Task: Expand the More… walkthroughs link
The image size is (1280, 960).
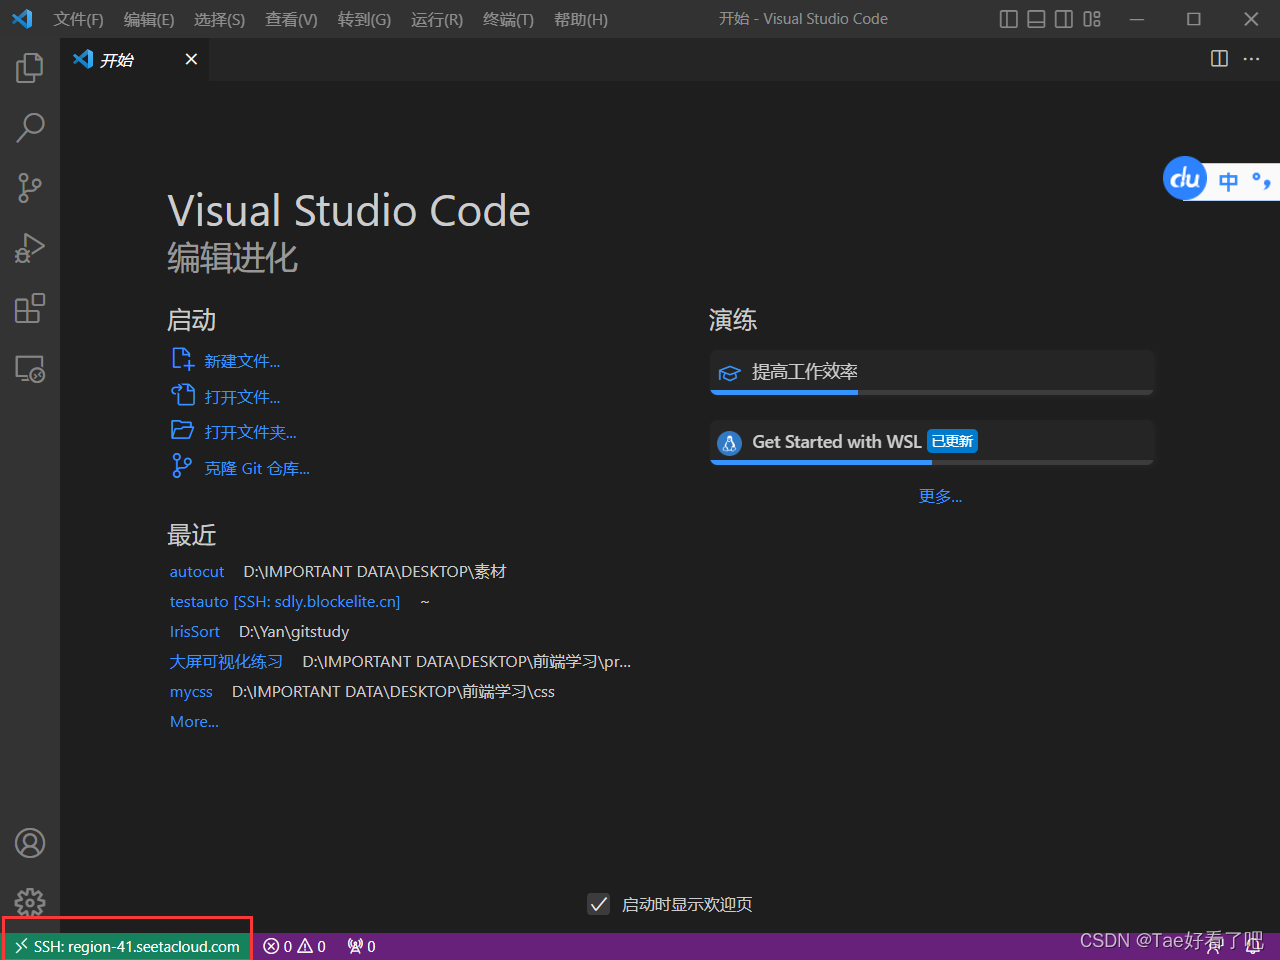Action: 940,496
